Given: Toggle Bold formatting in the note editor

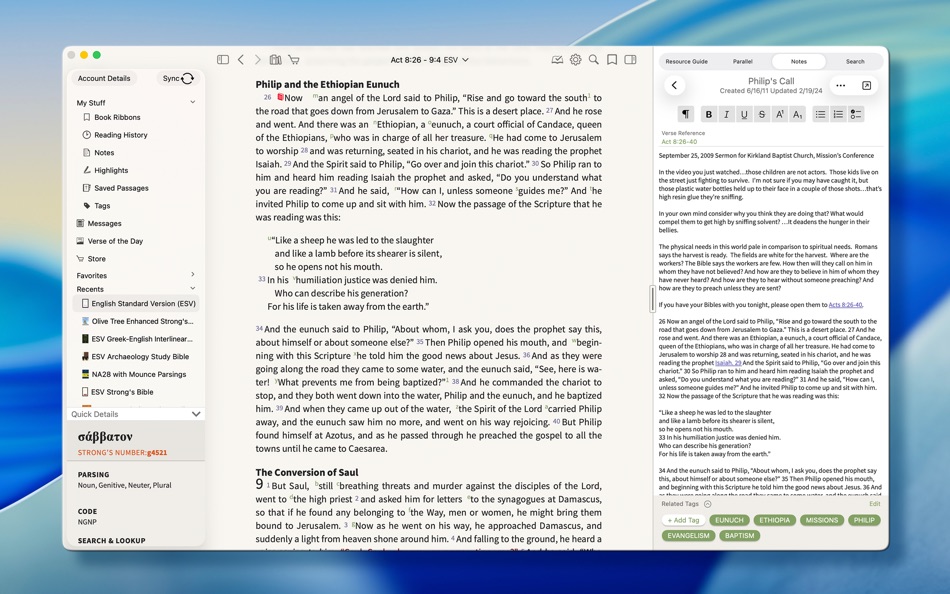Looking at the screenshot, I should pyautogui.click(x=709, y=114).
